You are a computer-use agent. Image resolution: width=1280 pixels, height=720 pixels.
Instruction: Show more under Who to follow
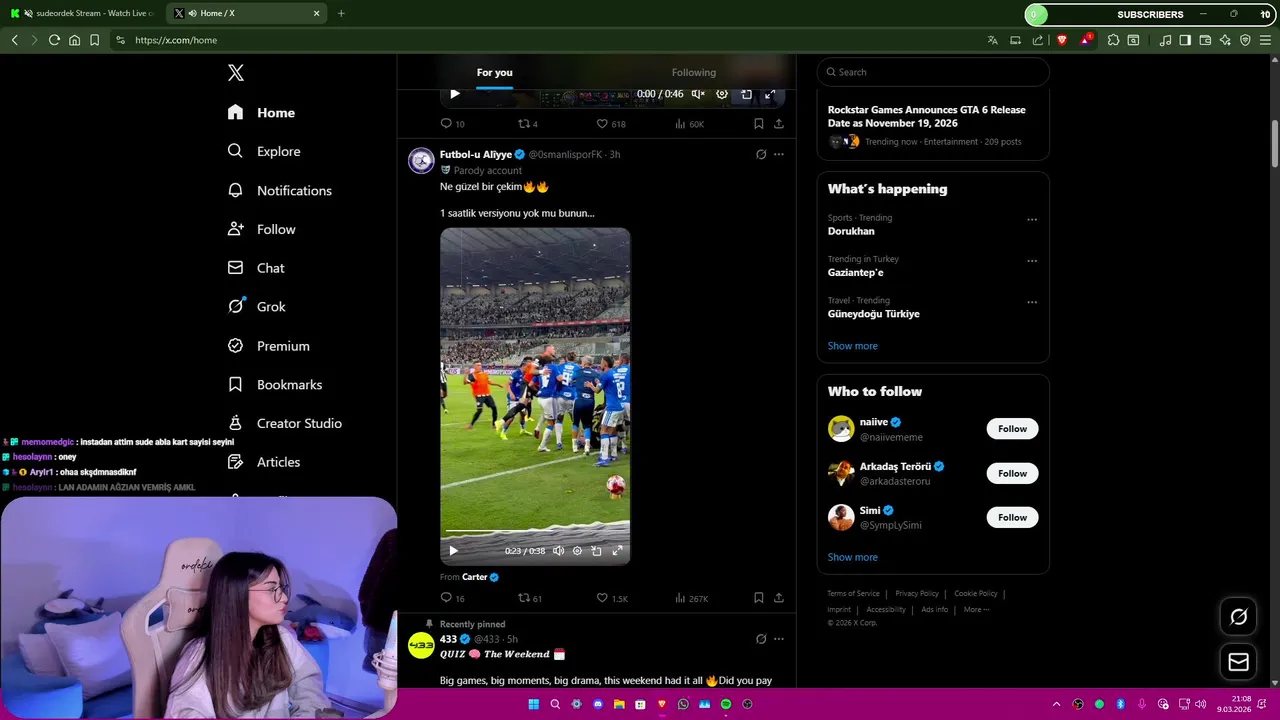point(853,557)
